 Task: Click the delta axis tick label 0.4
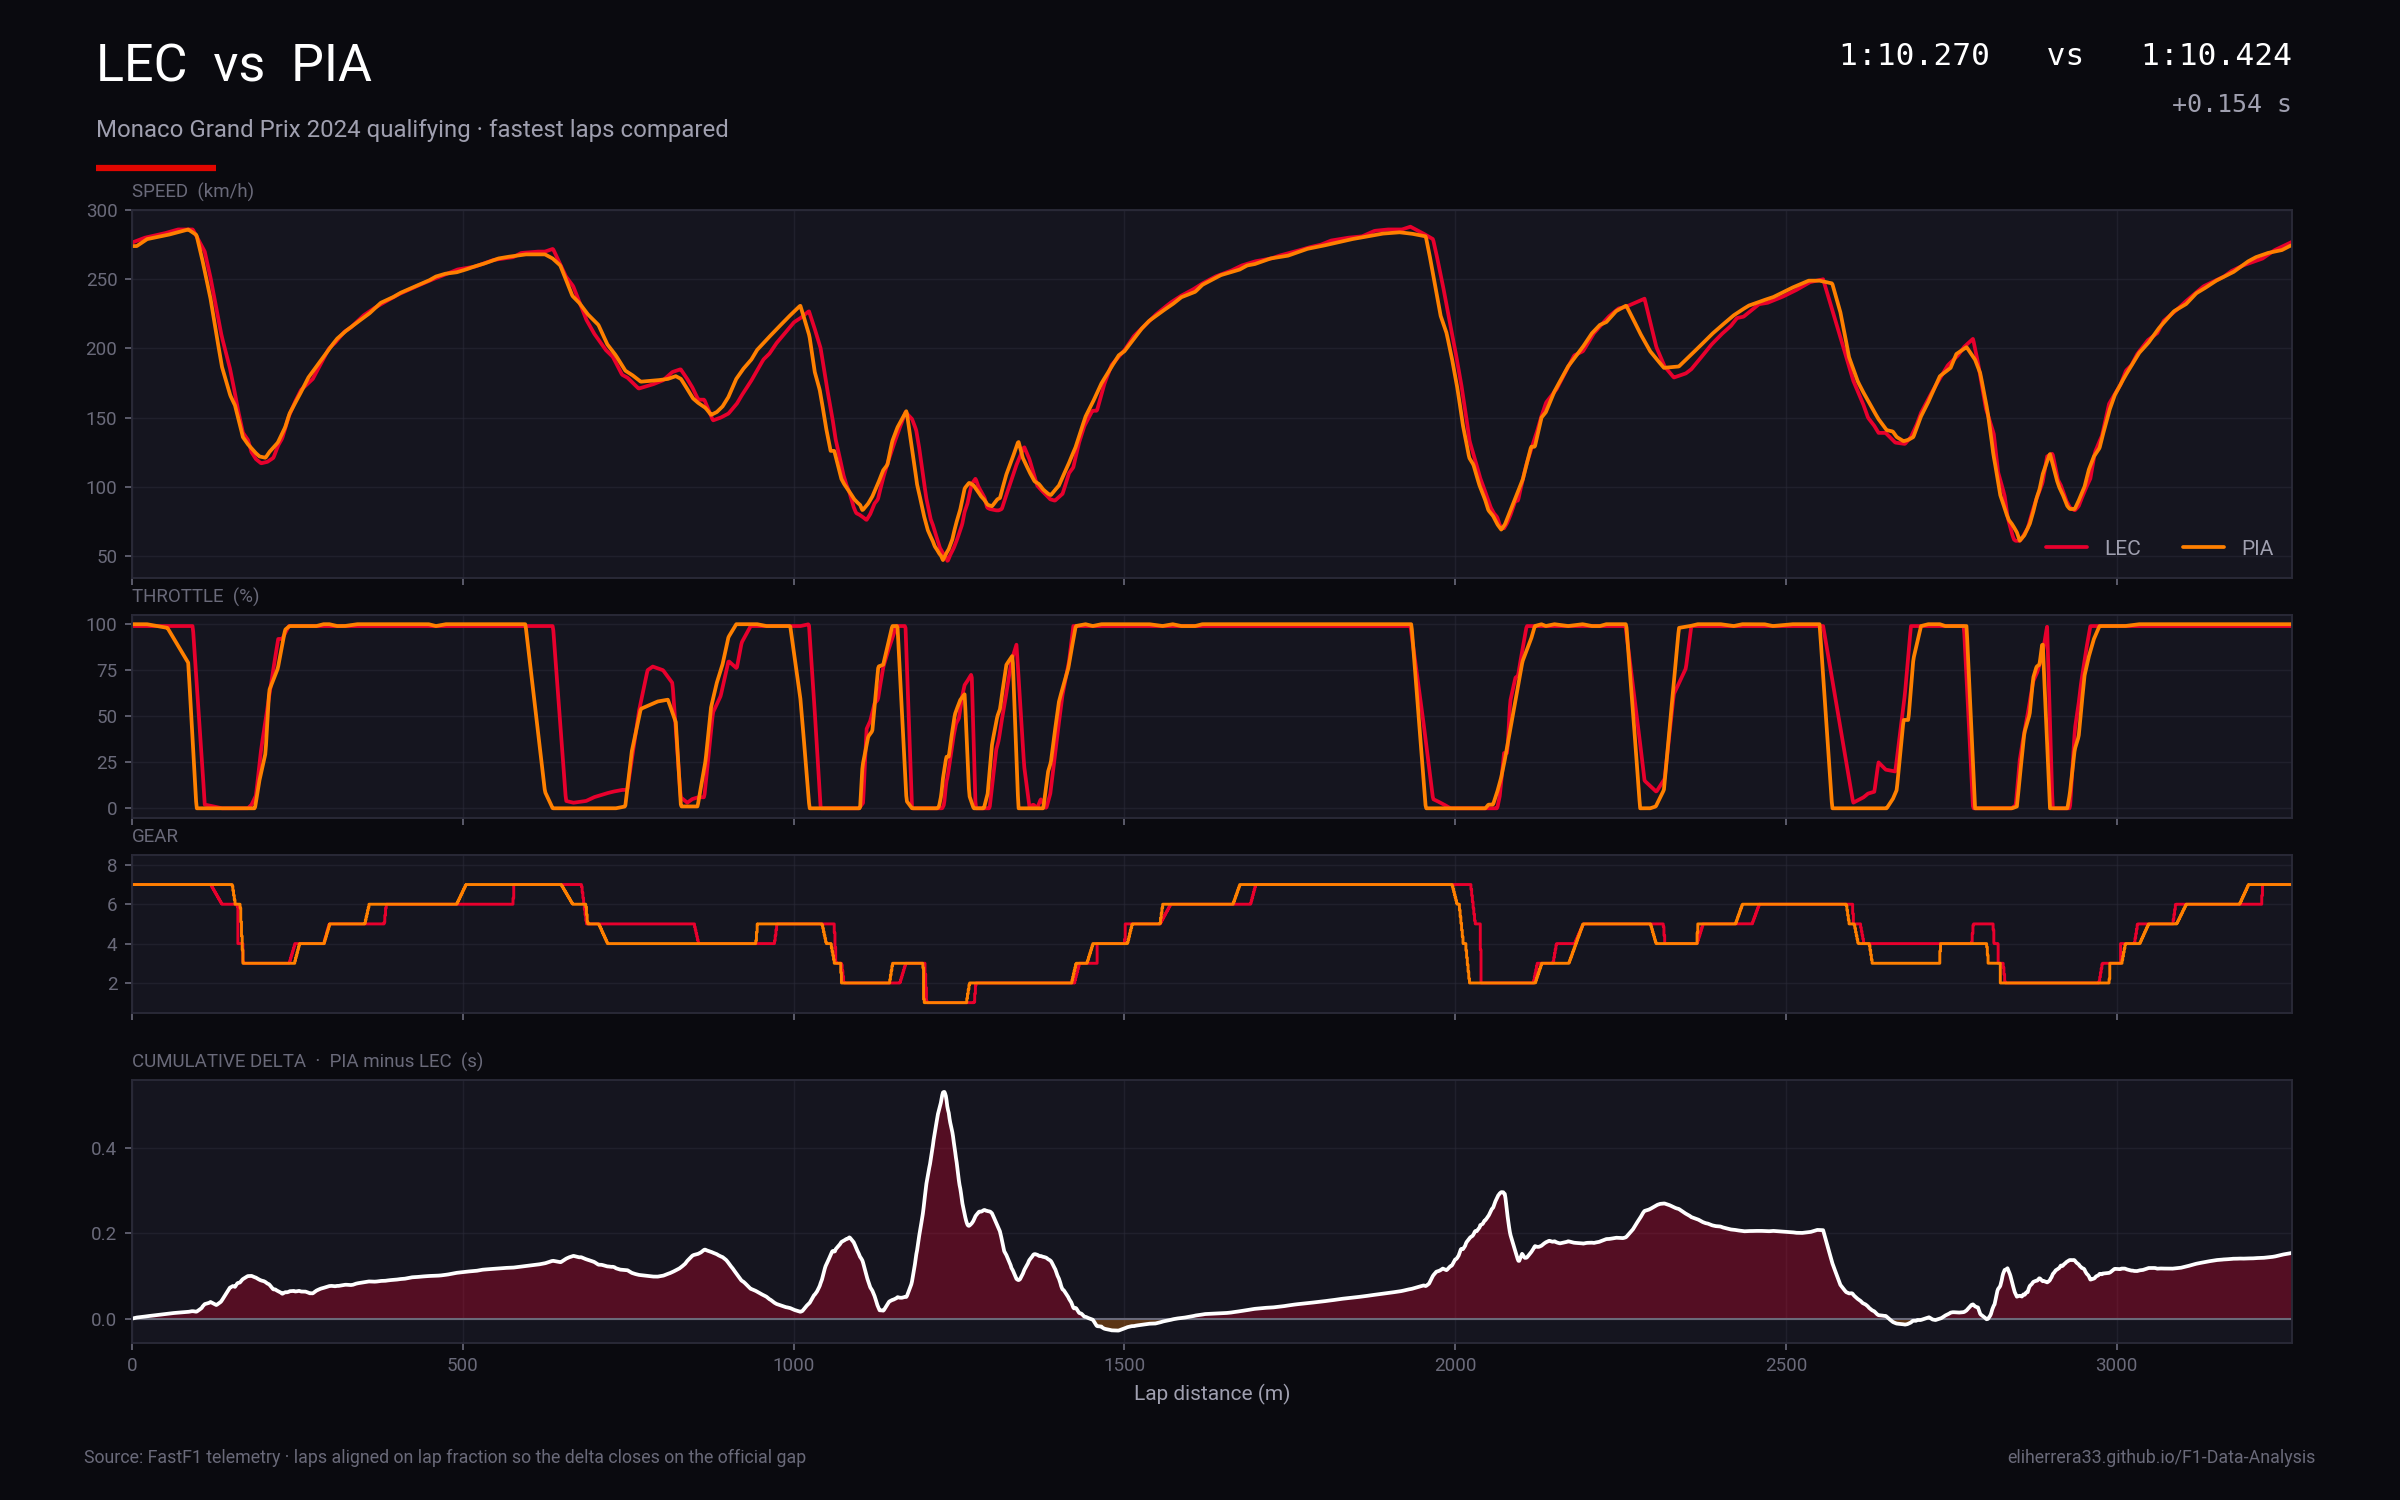104,1148
